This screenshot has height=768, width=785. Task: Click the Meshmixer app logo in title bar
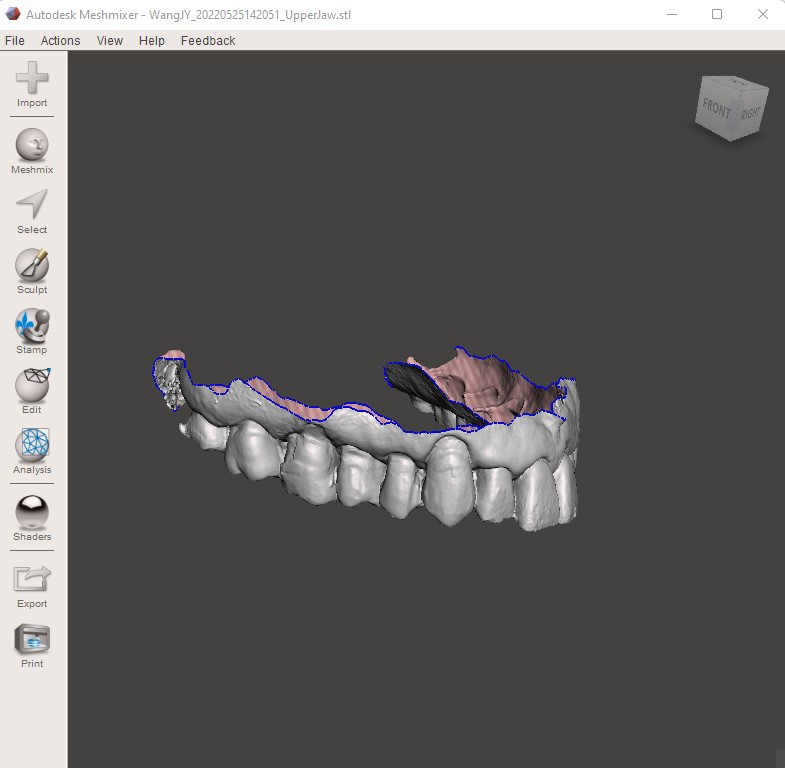[13, 15]
